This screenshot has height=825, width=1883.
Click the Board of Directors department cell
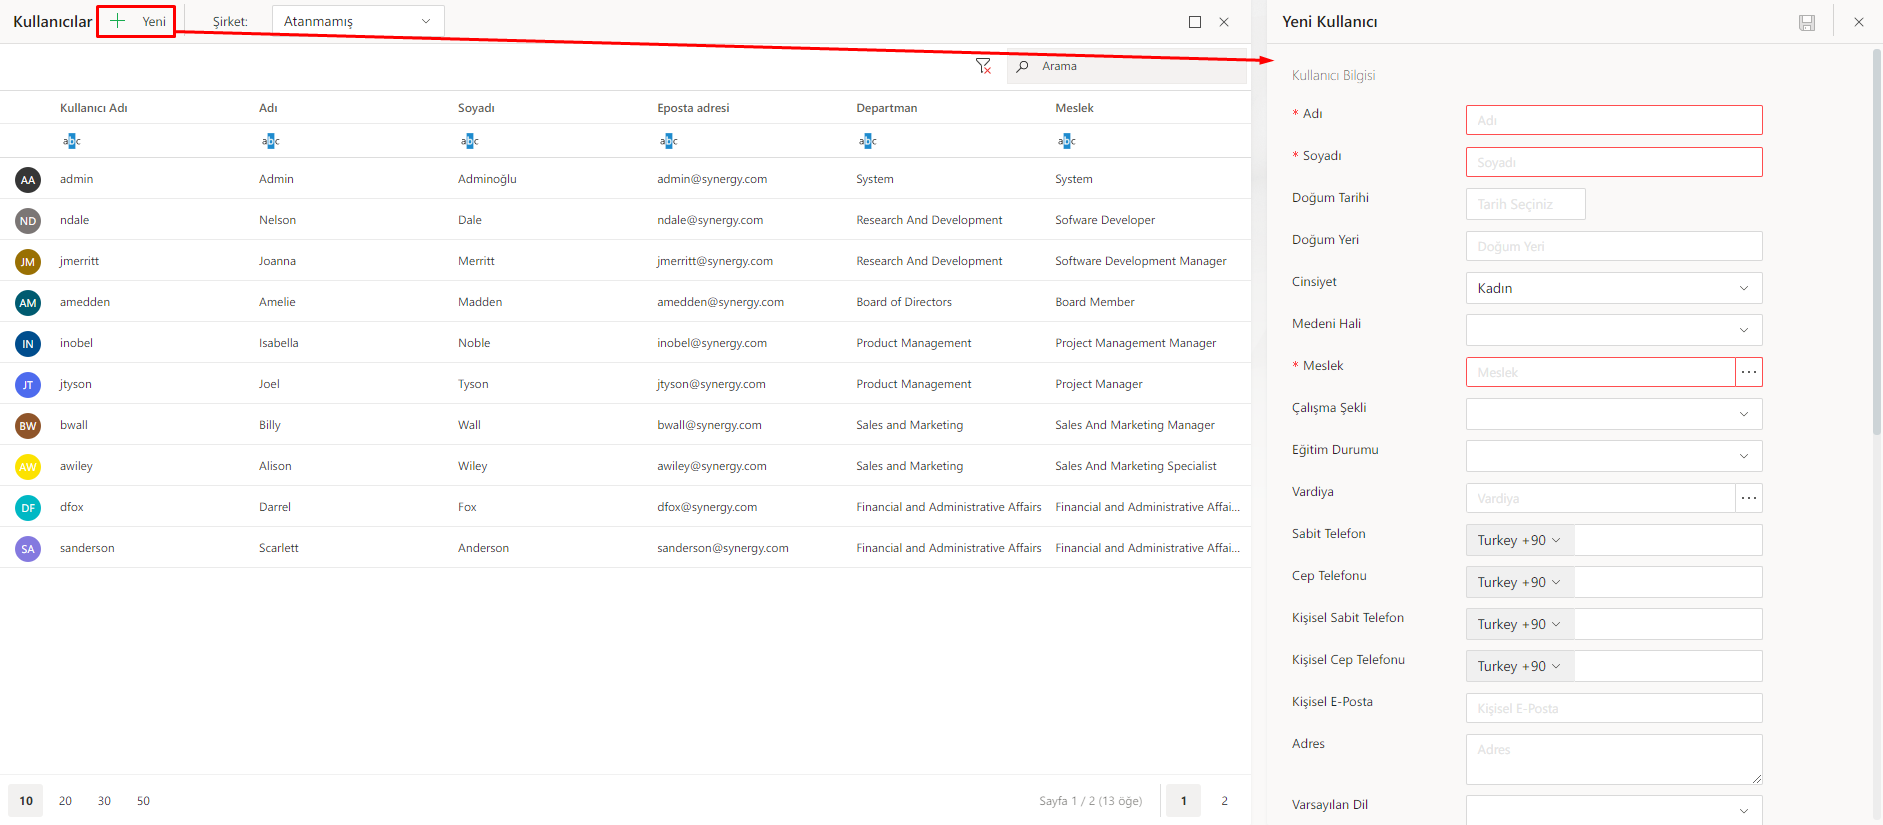(x=904, y=302)
